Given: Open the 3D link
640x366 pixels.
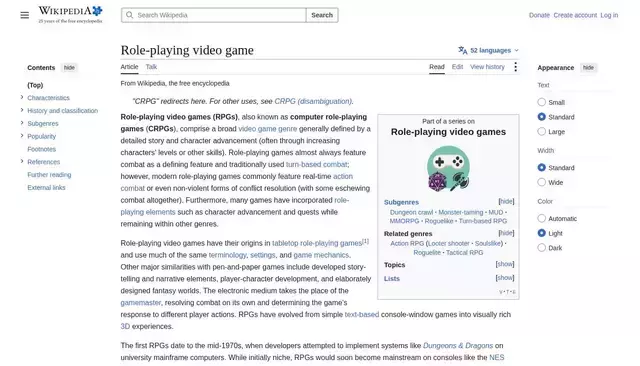Looking at the screenshot, I should tap(125, 326).
